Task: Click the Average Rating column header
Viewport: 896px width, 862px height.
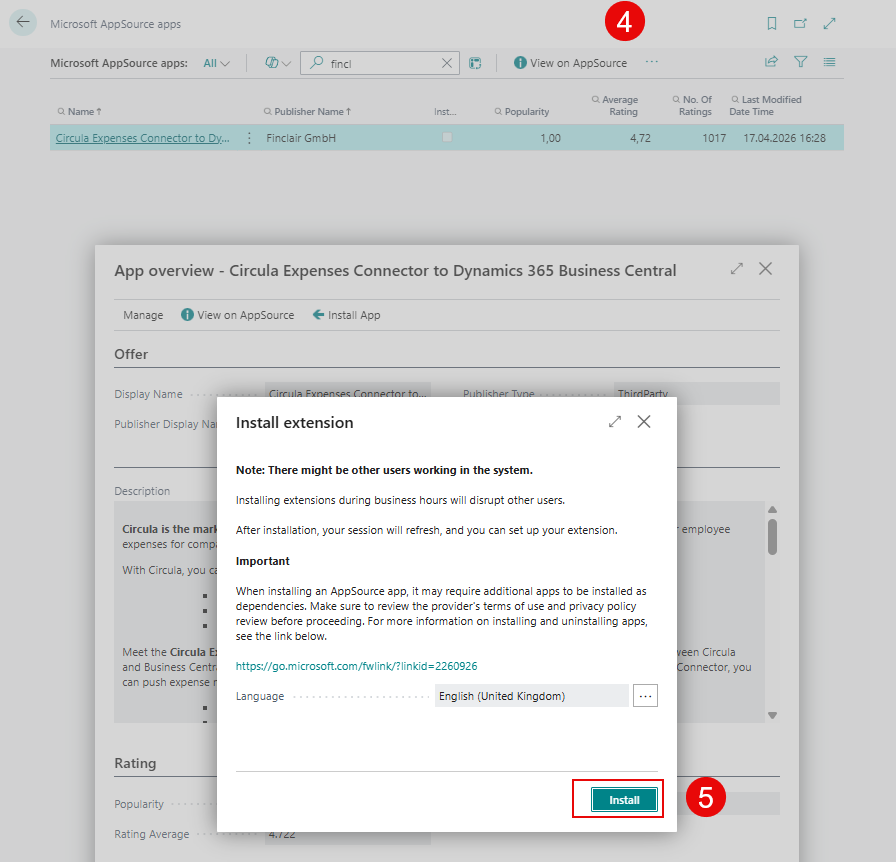Action: pos(615,106)
